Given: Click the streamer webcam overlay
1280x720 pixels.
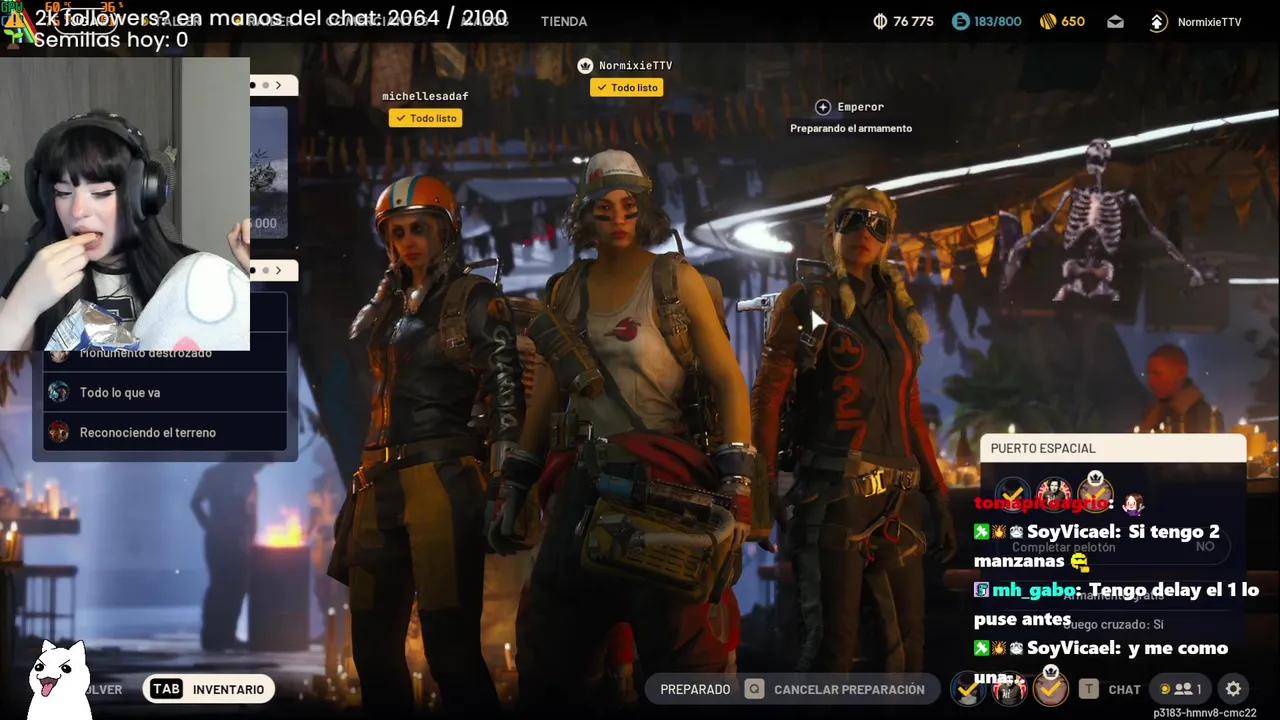Looking at the screenshot, I should click(125, 204).
